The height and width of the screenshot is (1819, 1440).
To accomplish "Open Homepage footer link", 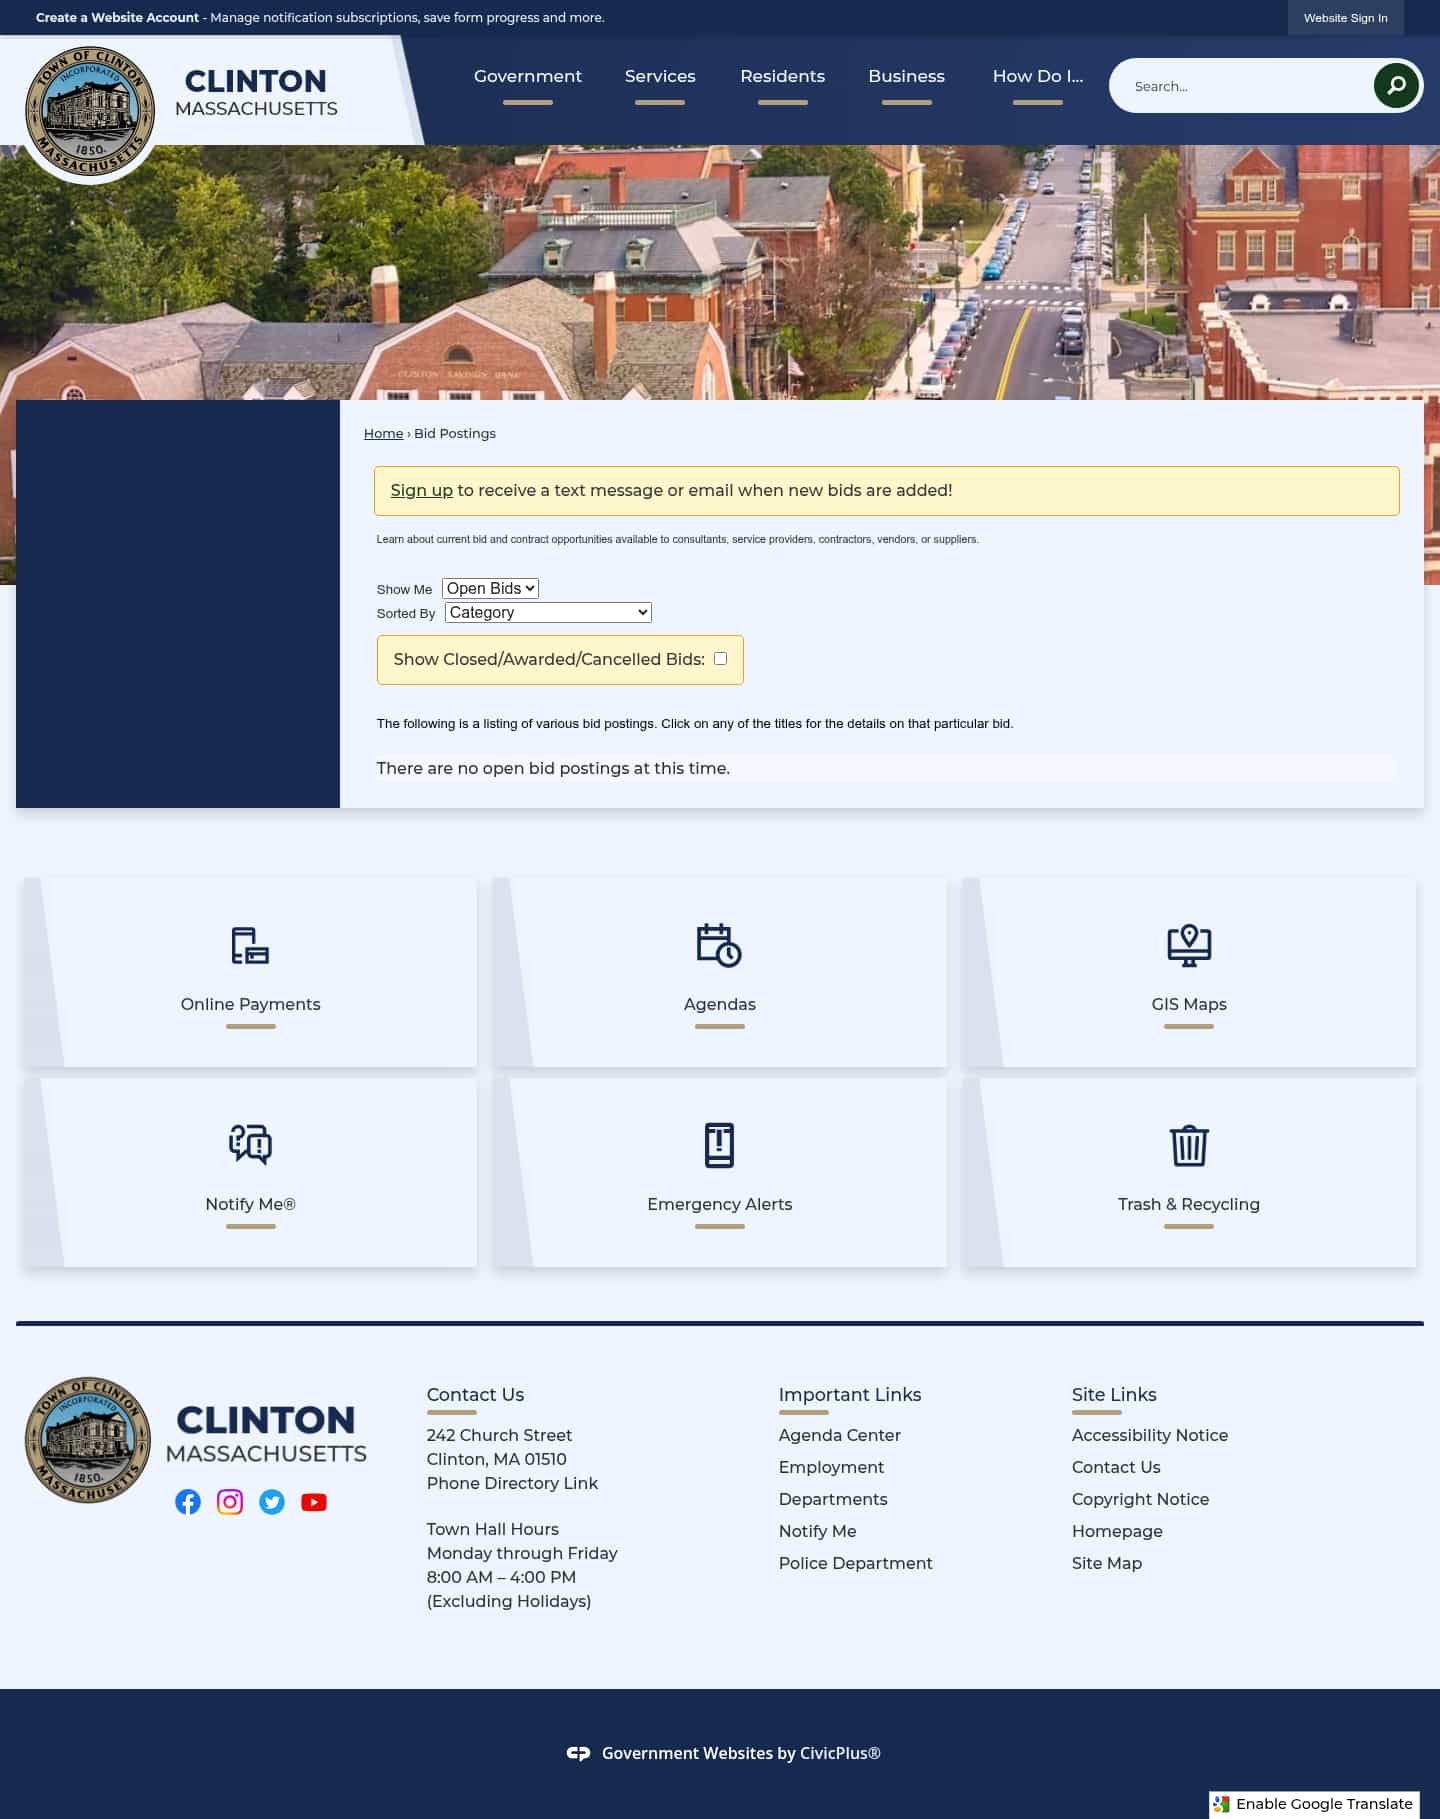I will click(x=1117, y=1531).
